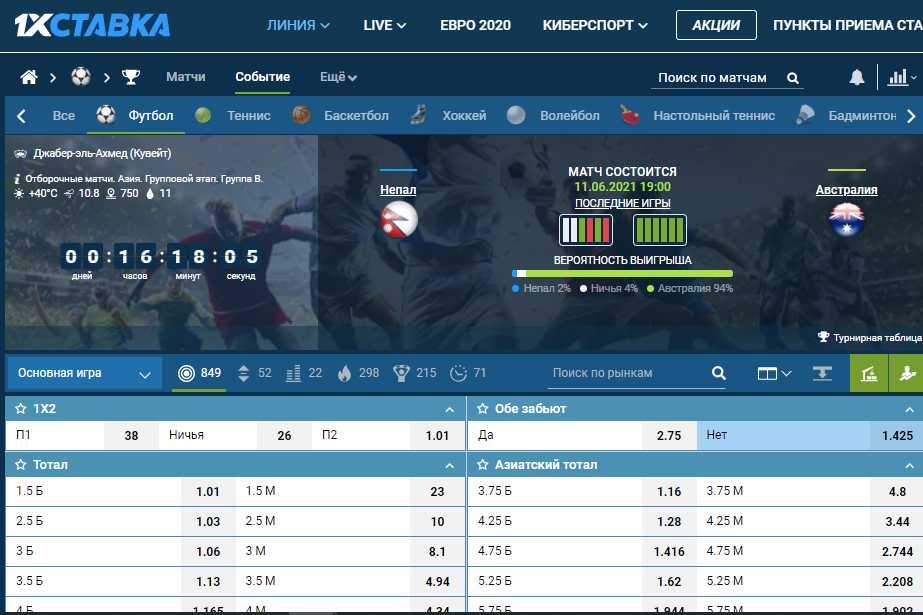The width and height of the screenshot is (923, 615).
Task: Select the Хоккей sport tab
Action: (449, 115)
